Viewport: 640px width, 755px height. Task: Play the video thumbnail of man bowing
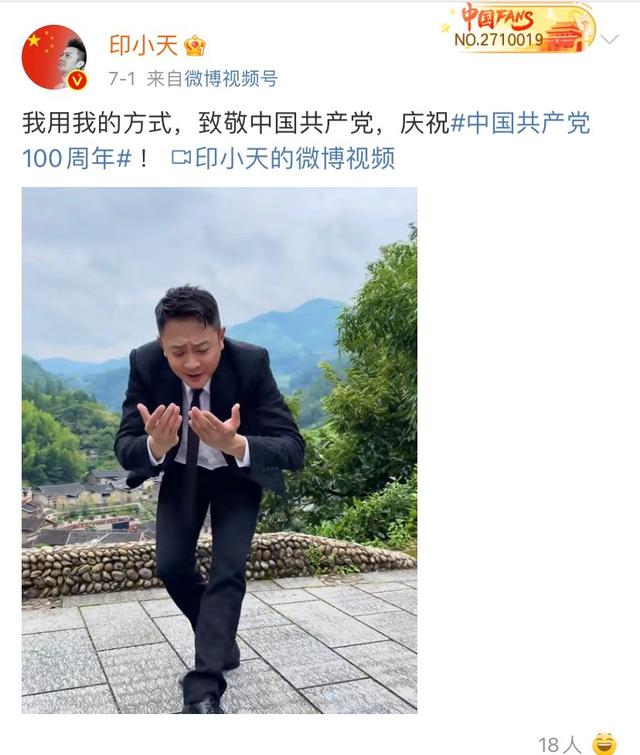(219, 450)
